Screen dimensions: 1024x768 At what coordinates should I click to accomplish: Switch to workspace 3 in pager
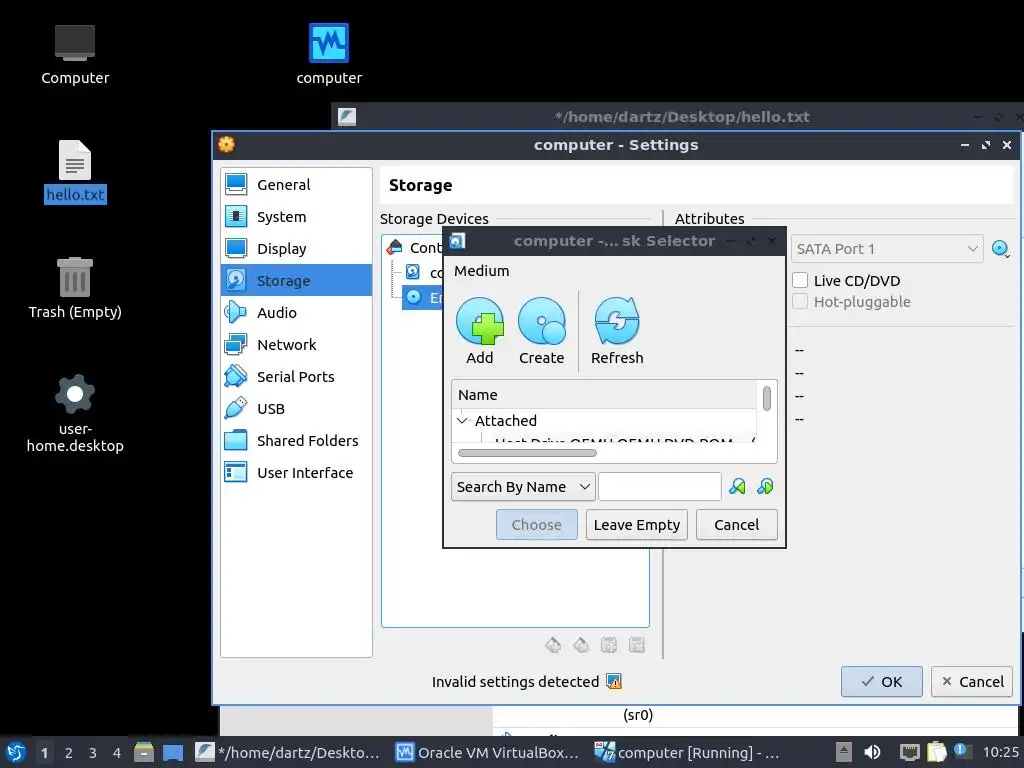pos(93,753)
